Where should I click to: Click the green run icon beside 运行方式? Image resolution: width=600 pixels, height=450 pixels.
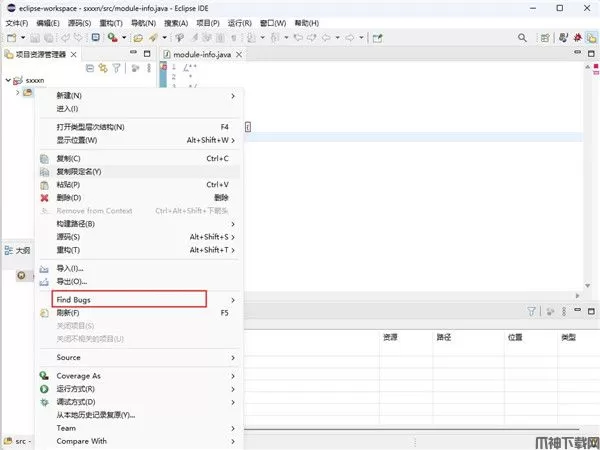tap(44, 388)
